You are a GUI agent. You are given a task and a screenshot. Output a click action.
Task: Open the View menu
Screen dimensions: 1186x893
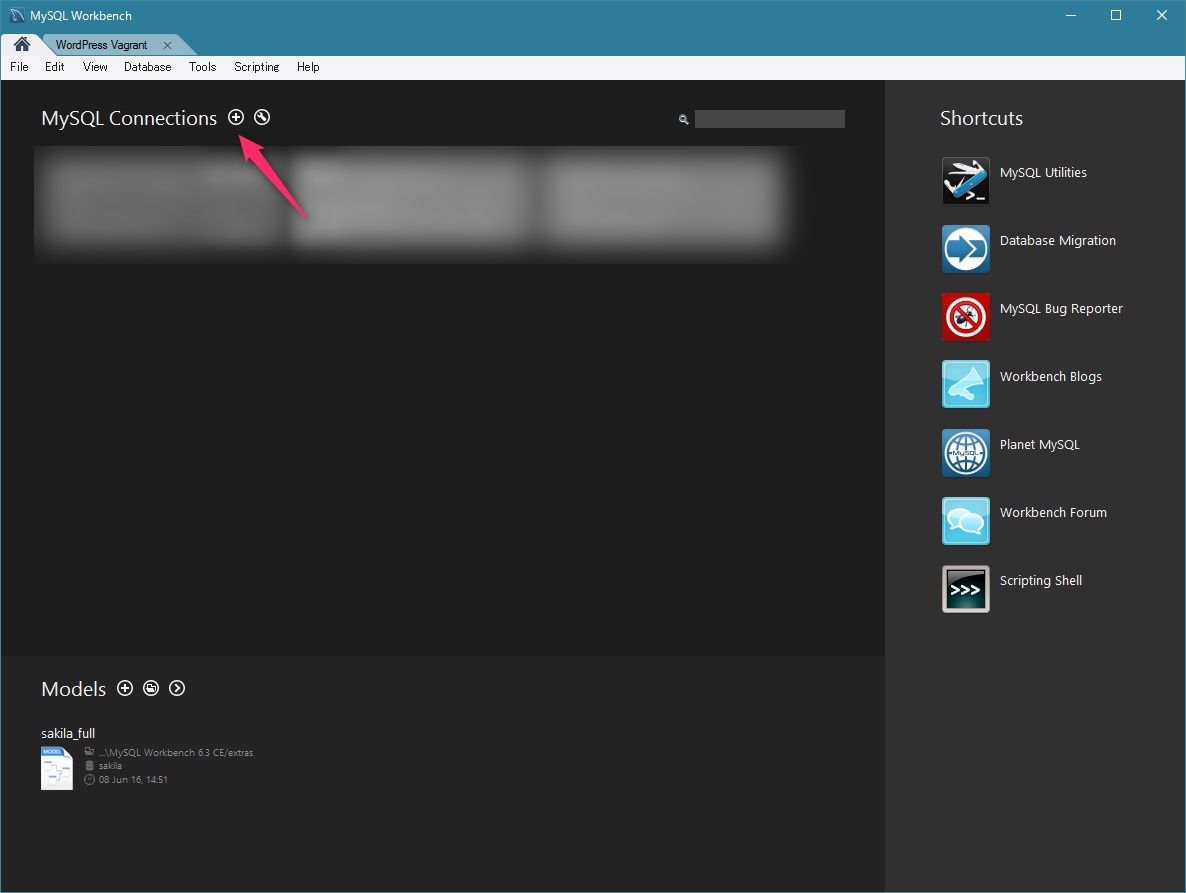pyautogui.click(x=95, y=67)
